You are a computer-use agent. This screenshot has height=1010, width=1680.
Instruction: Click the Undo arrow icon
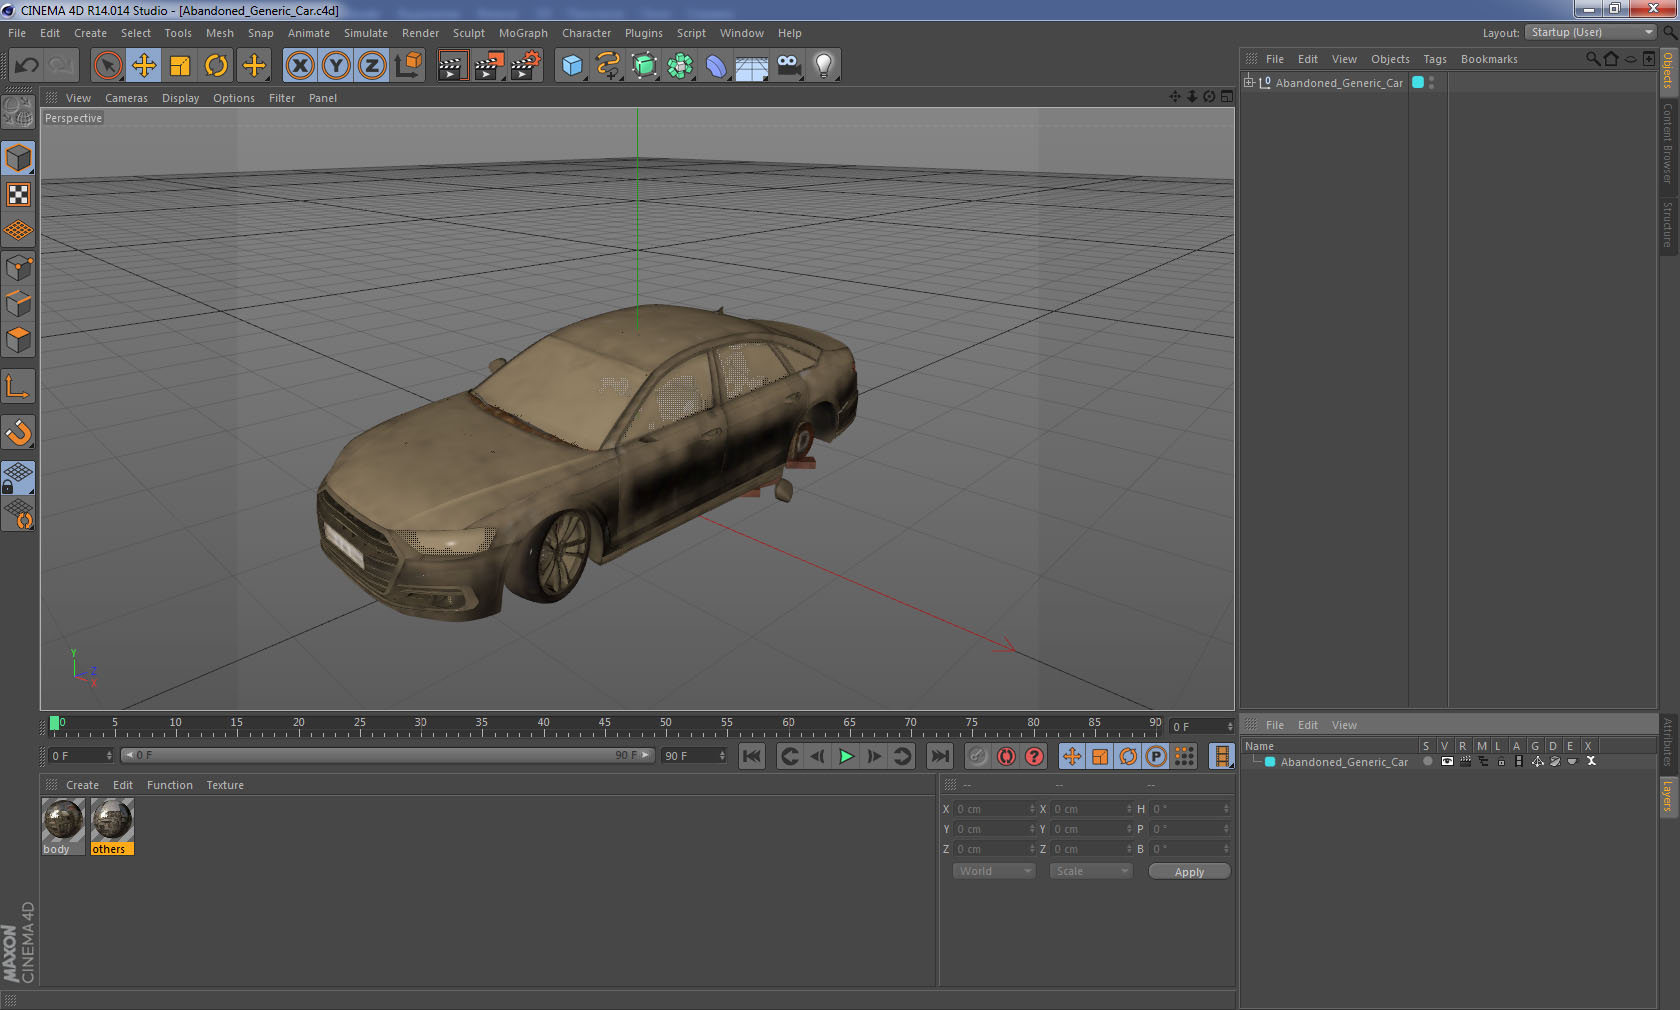pos(26,66)
